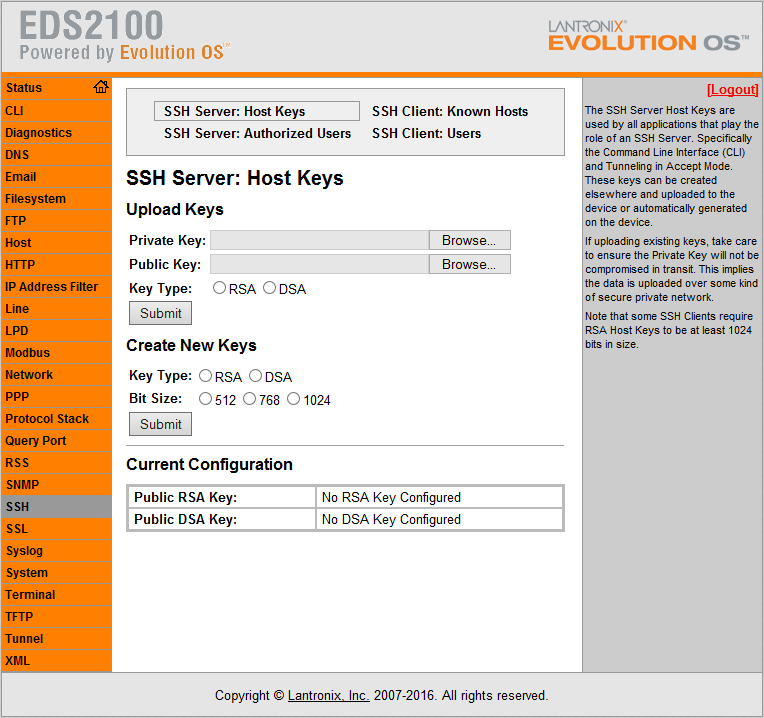Open the CLI menu page

(57, 111)
